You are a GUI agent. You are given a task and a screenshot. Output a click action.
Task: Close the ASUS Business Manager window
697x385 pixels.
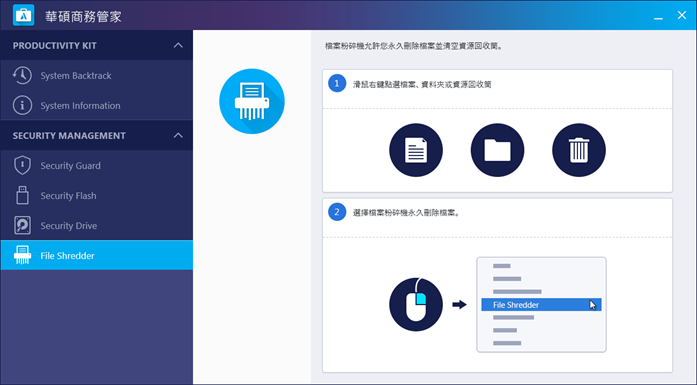click(x=682, y=15)
